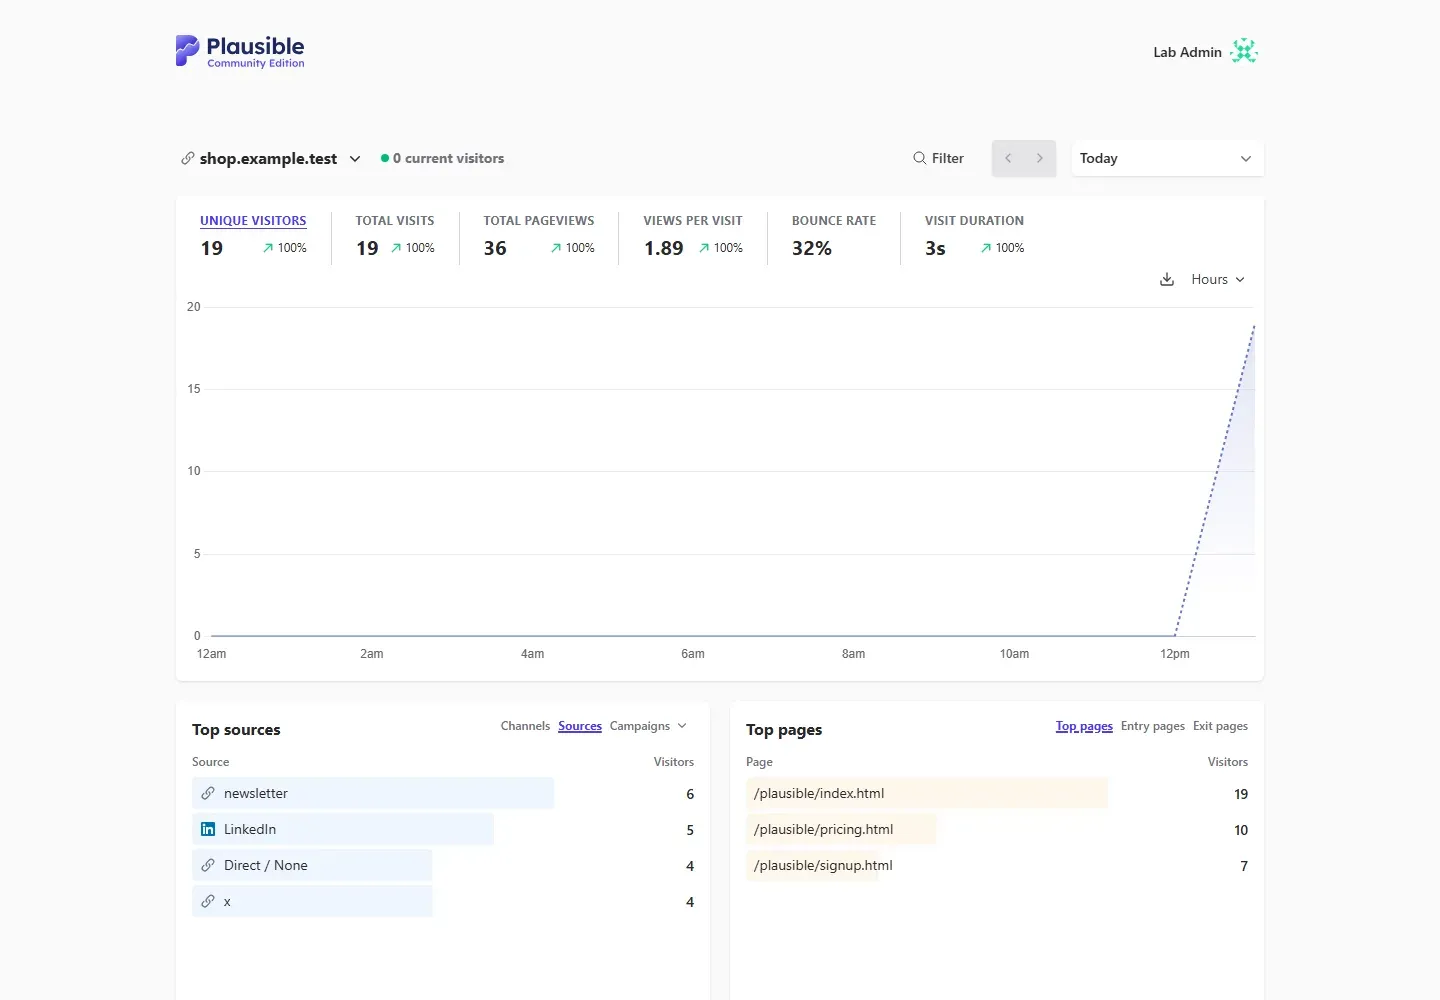Click the LinkedIn source name
The image size is (1440, 1000).
250,829
